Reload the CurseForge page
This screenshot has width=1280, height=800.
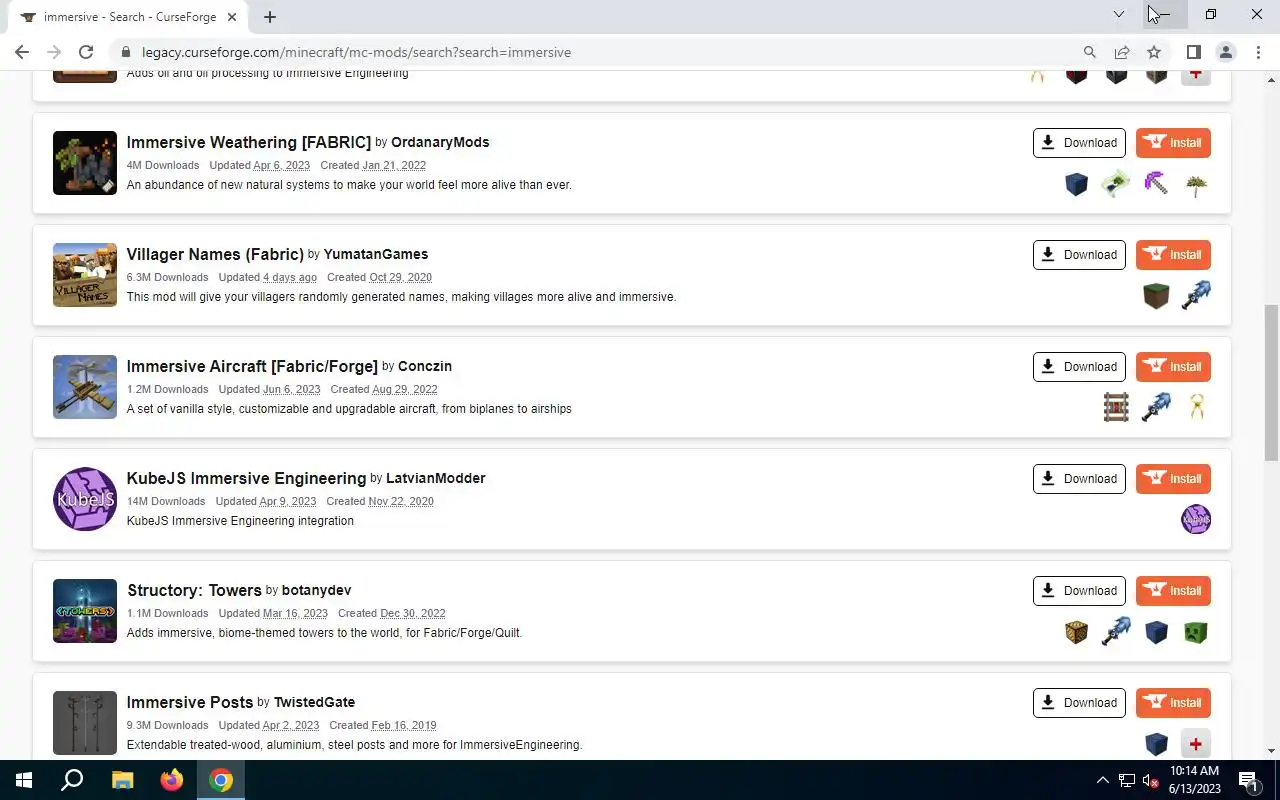point(86,52)
